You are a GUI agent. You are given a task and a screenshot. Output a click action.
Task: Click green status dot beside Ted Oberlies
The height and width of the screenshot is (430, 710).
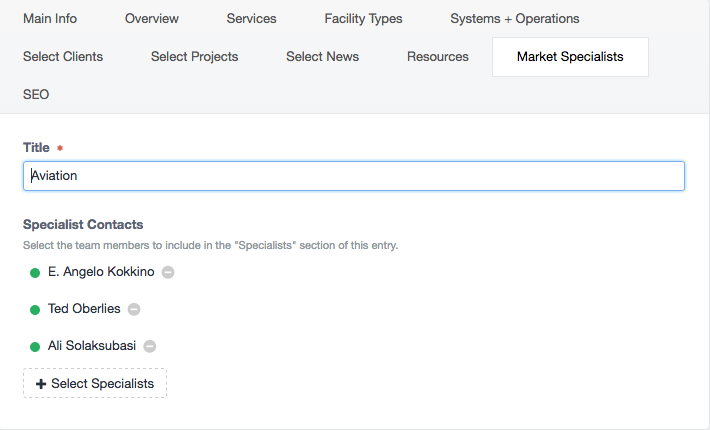[35, 310]
